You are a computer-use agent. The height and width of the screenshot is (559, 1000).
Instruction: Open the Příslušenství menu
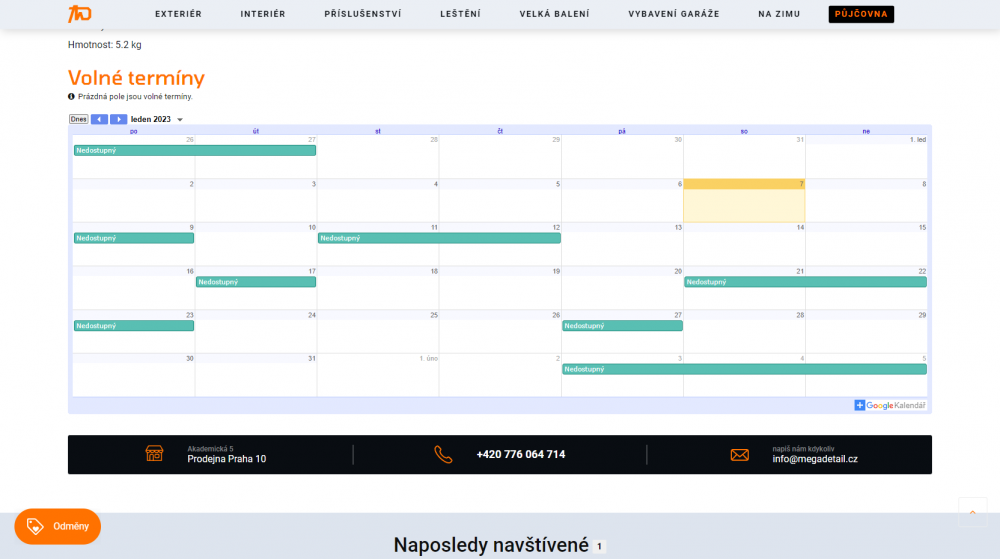(363, 14)
